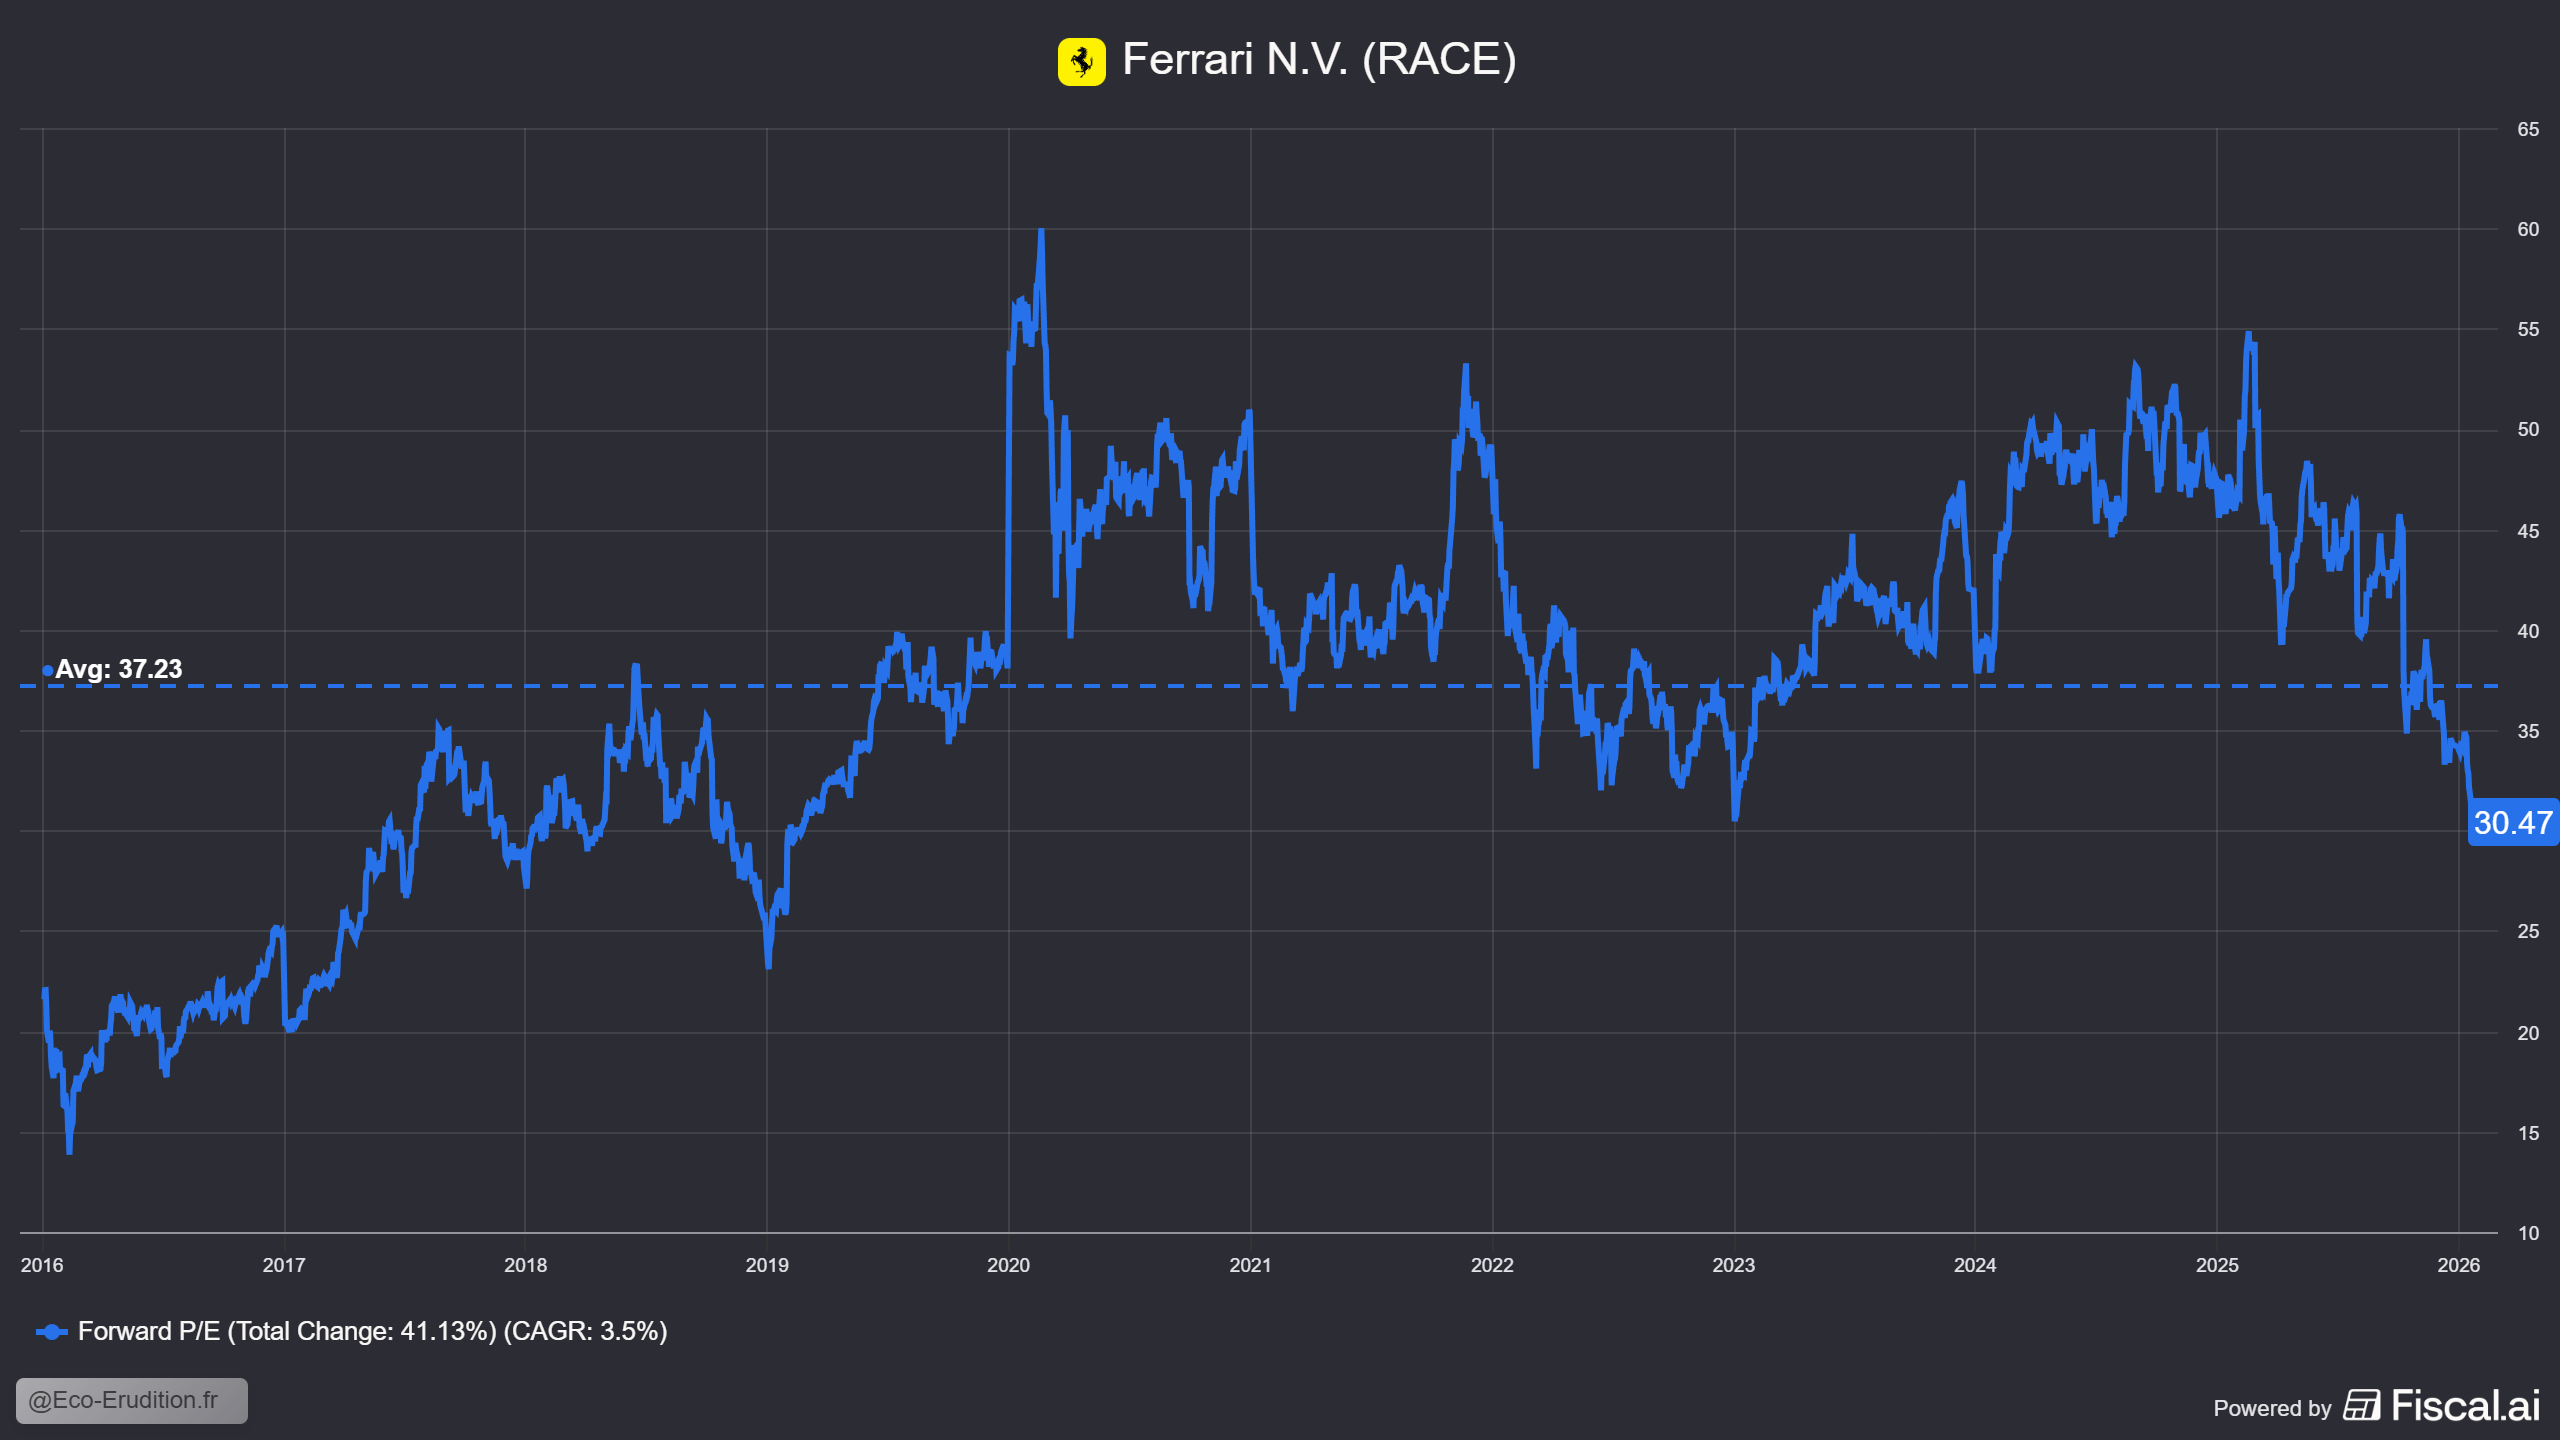Click the Fiscal.ai logo icon
The image size is (2560, 1440).
[x=2361, y=1405]
